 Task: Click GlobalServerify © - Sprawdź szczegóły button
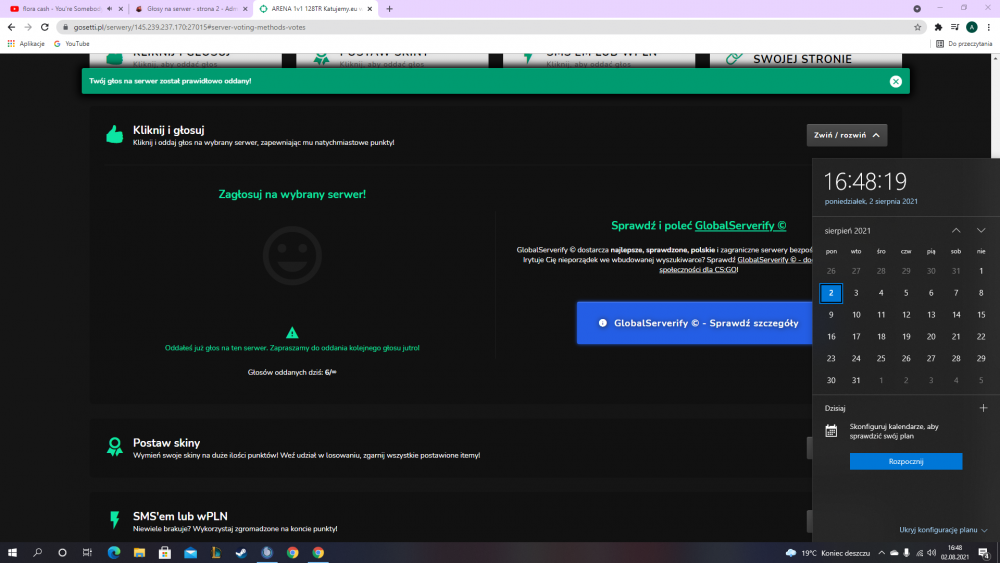click(695, 323)
